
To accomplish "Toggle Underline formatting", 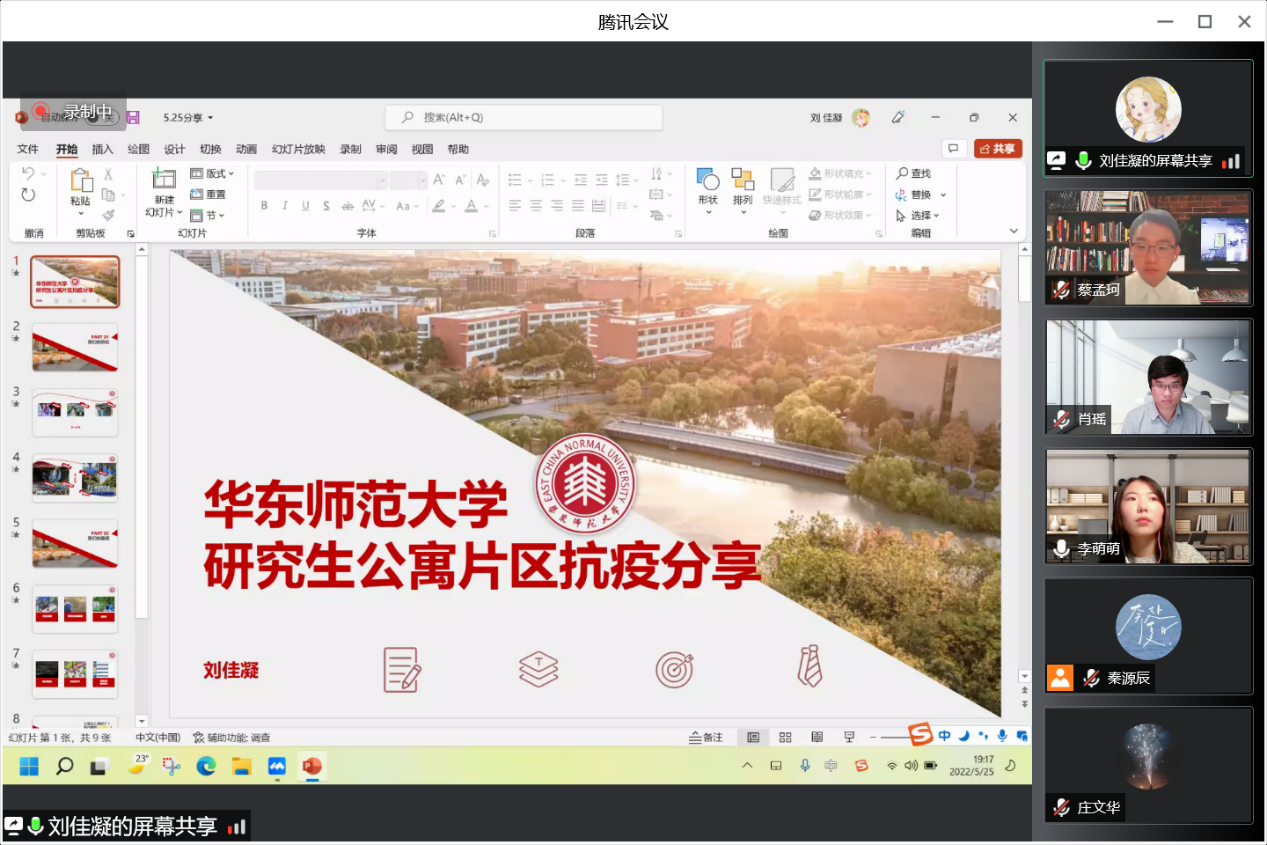I will point(305,206).
